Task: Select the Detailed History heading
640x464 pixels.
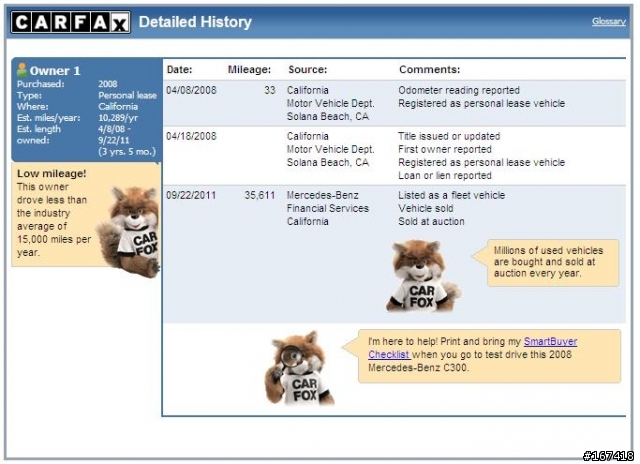Action: point(195,22)
